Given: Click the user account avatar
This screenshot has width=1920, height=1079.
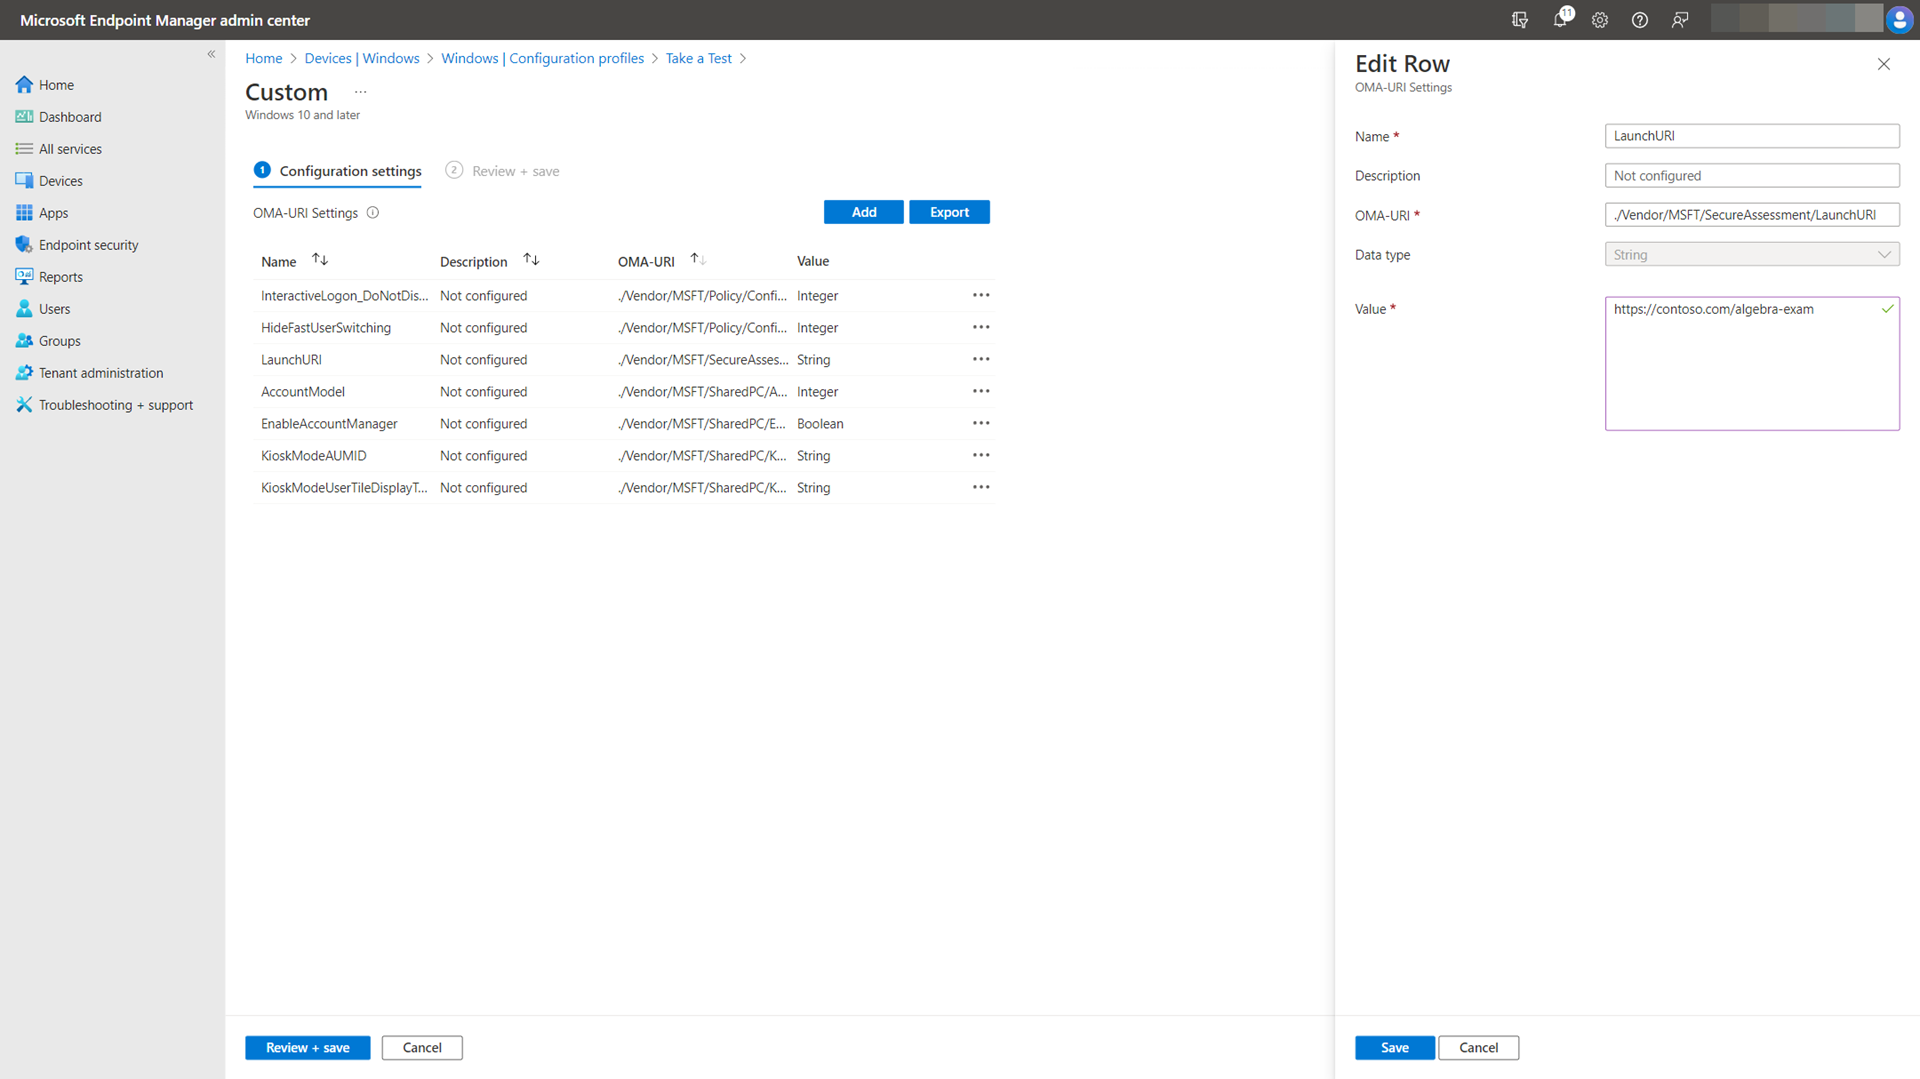Looking at the screenshot, I should (x=1899, y=20).
